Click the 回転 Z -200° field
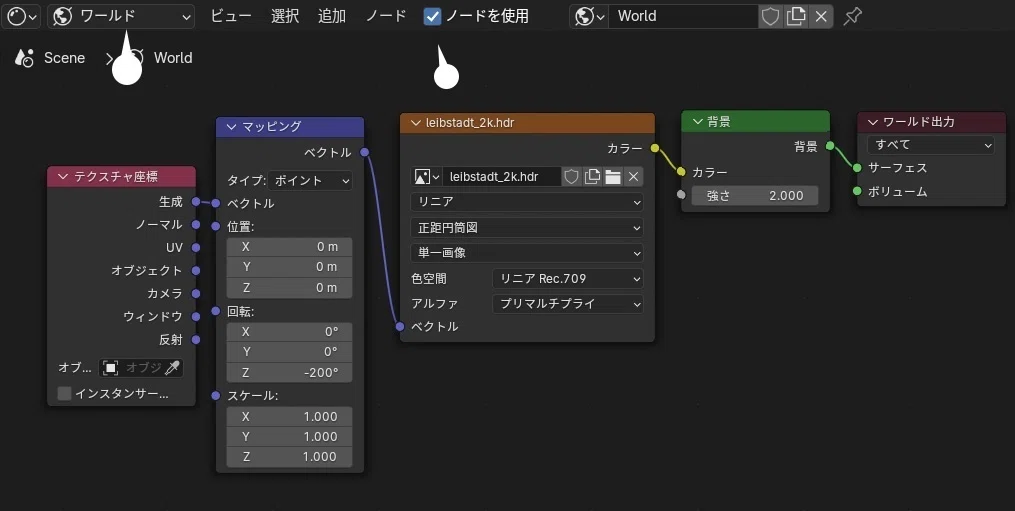 tap(289, 372)
